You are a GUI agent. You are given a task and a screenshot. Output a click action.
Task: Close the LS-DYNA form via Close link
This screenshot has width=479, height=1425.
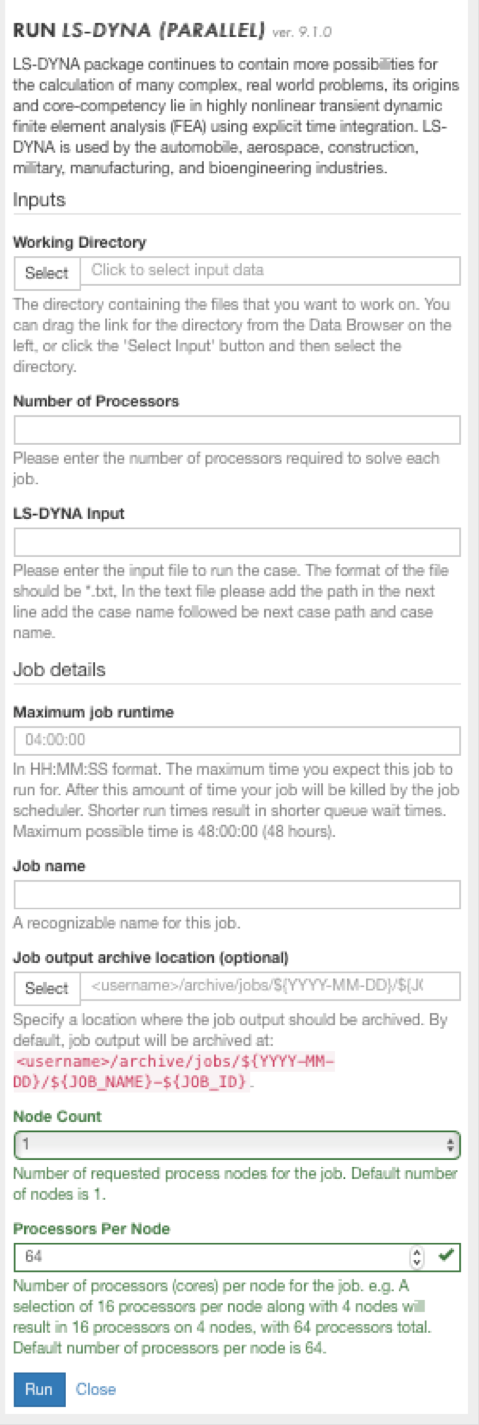pos(96,1389)
